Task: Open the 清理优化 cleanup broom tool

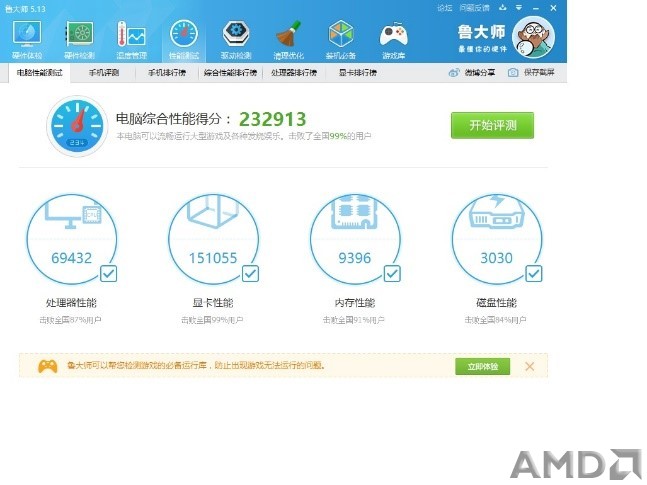Action: coord(288,40)
